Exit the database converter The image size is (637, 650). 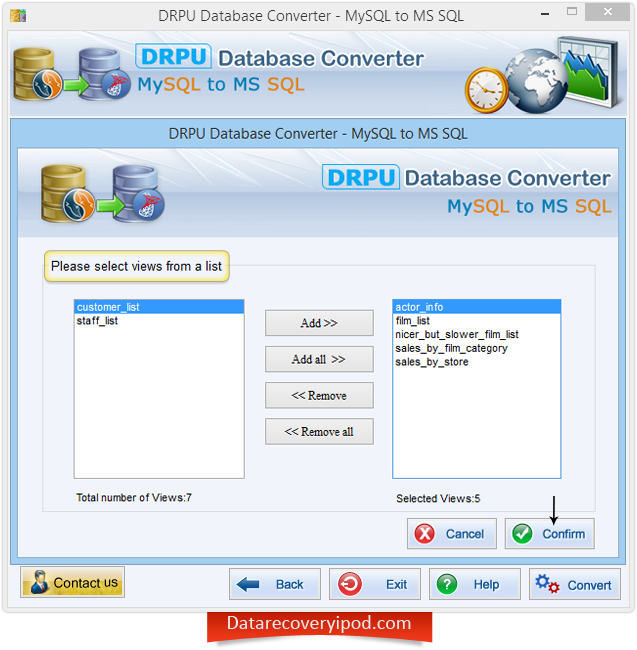click(375, 584)
